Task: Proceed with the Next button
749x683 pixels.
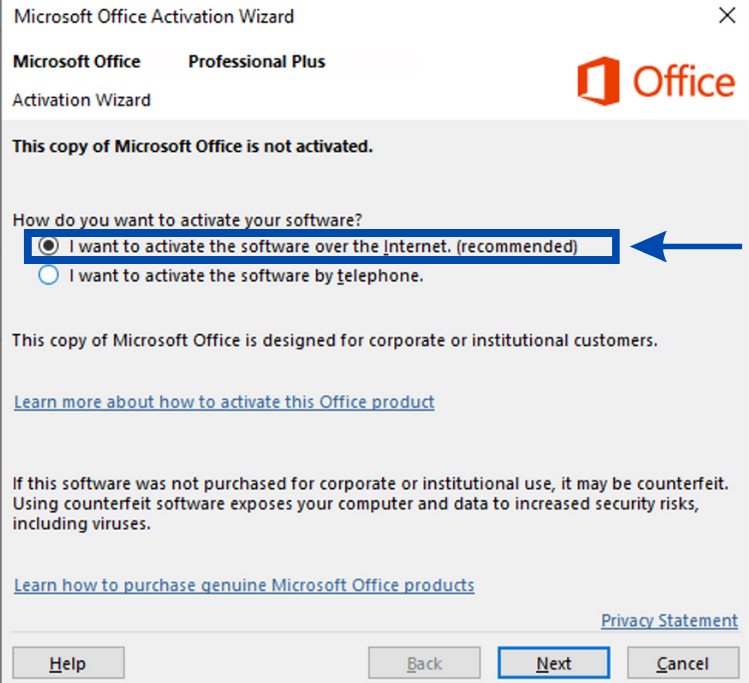Action: click(553, 663)
